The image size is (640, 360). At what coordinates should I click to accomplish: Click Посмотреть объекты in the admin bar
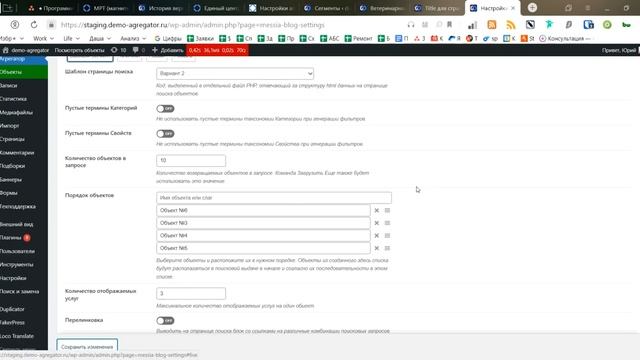click(80, 50)
